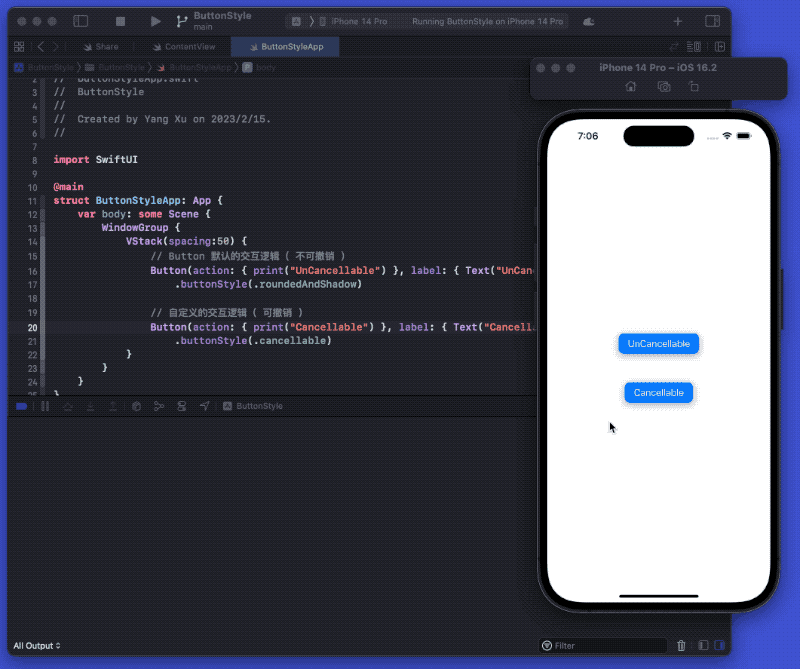800x669 pixels.
Task: Go back in editor history
Action: pos(41,46)
